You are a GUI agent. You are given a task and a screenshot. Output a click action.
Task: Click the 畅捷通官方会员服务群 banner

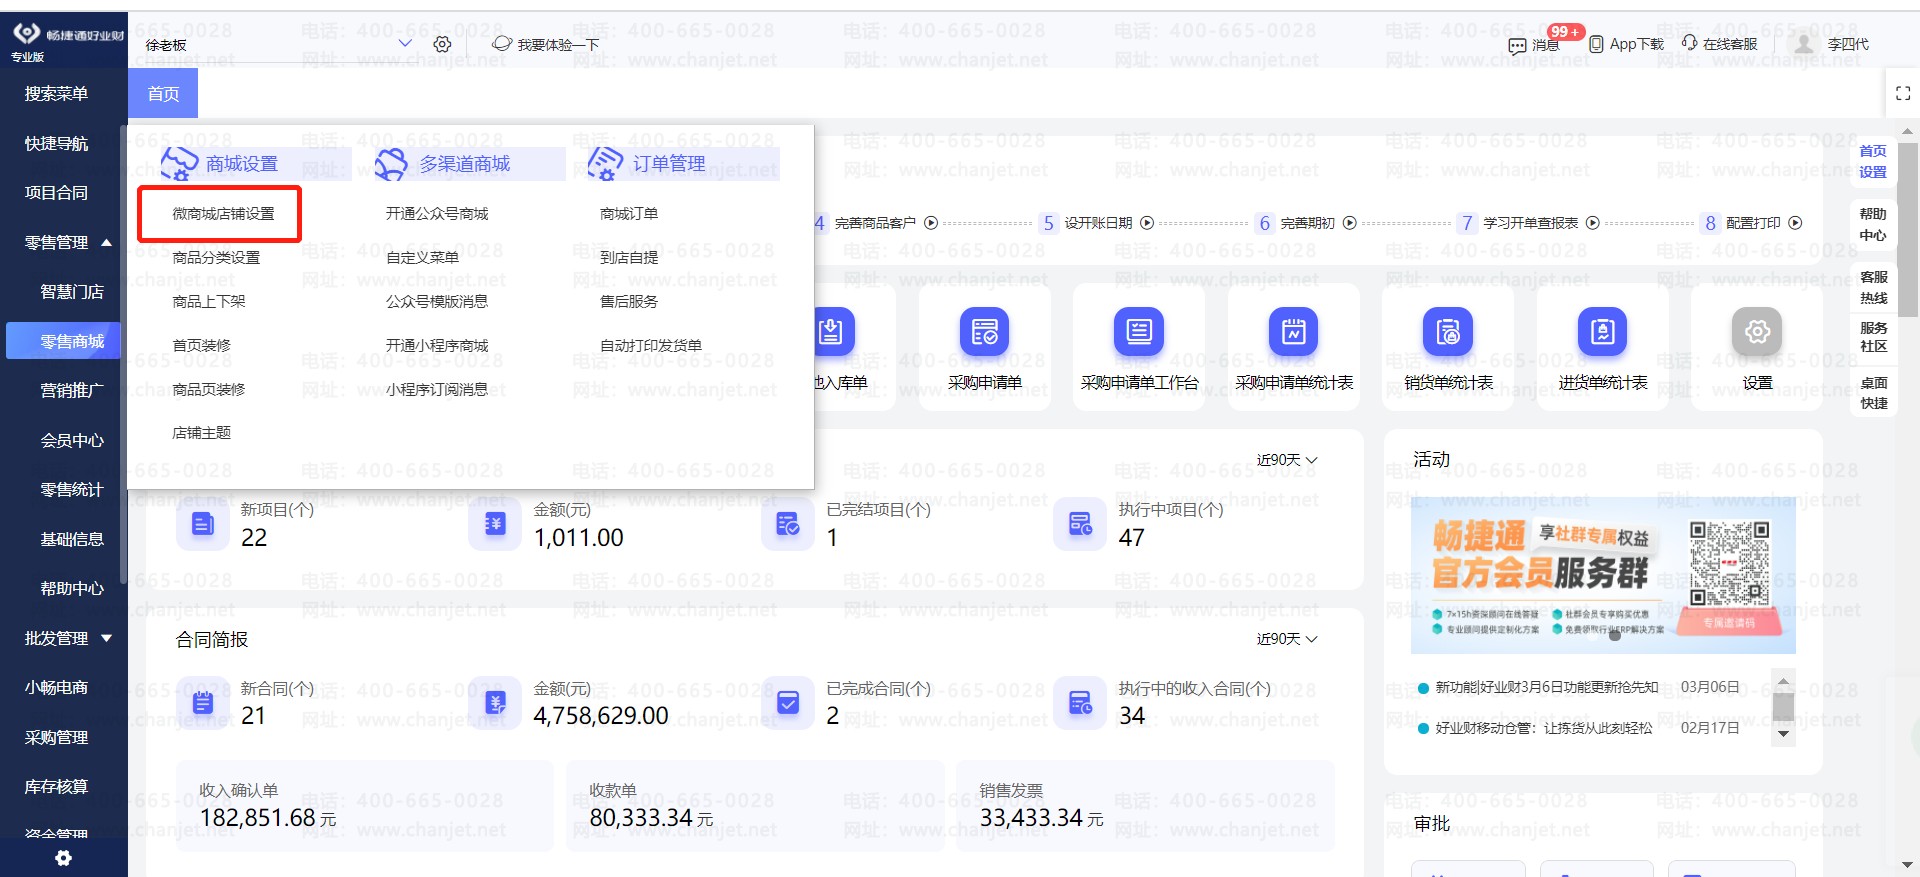1603,575
